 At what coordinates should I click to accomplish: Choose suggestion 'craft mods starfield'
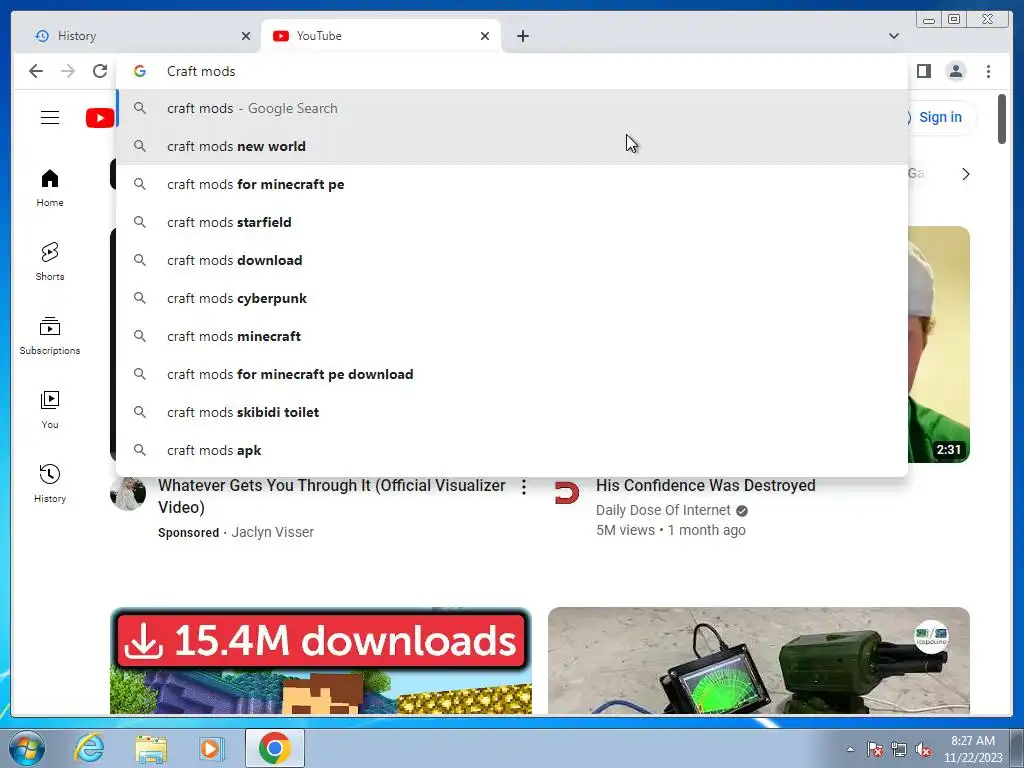[x=512, y=222]
